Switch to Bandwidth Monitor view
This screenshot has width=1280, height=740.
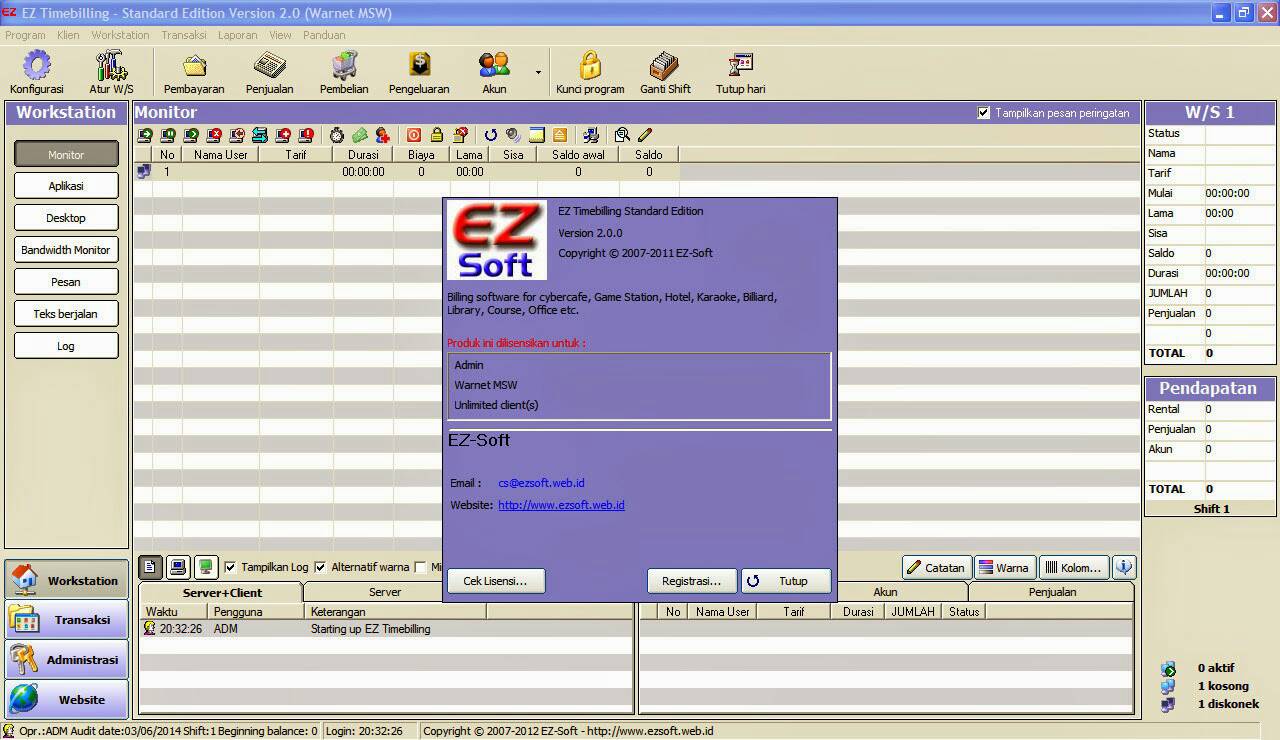(x=66, y=249)
